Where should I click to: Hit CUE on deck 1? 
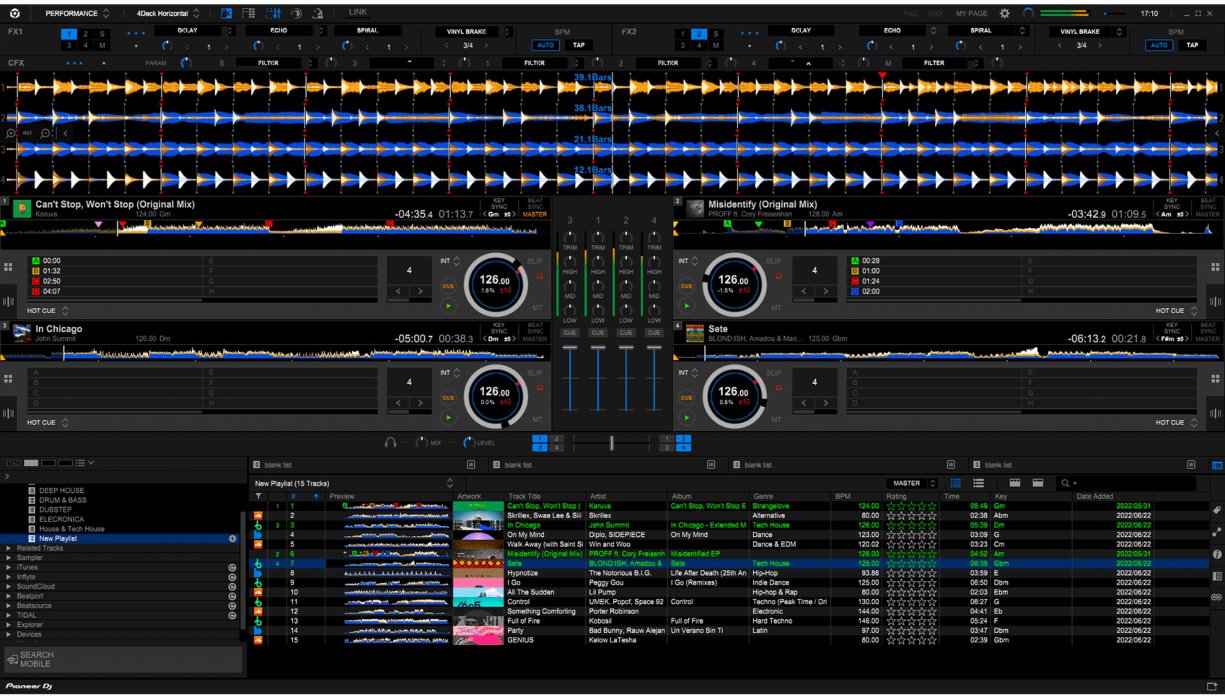(448, 285)
